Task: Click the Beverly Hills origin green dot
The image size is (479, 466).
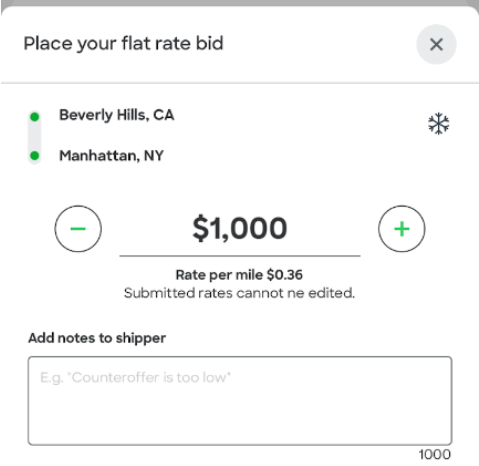Action: [x=35, y=117]
